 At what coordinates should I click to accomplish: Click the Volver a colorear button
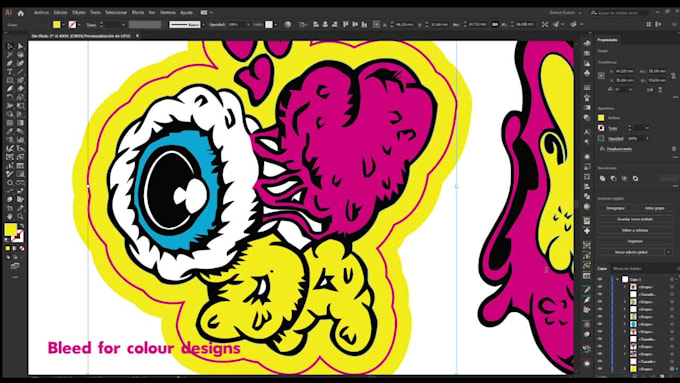click(635, 230)
